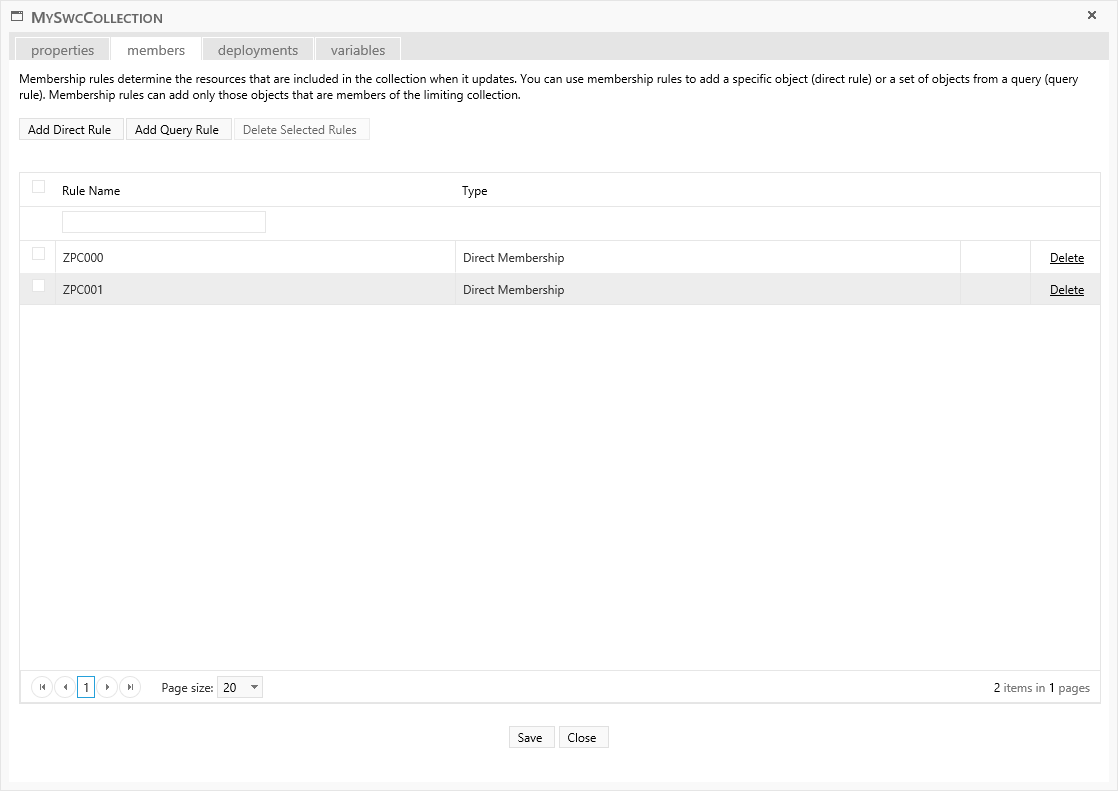Delete the ZPC001 rule via its link
This screenshot has height=791, width=1118.
(x=1066, y=290)
